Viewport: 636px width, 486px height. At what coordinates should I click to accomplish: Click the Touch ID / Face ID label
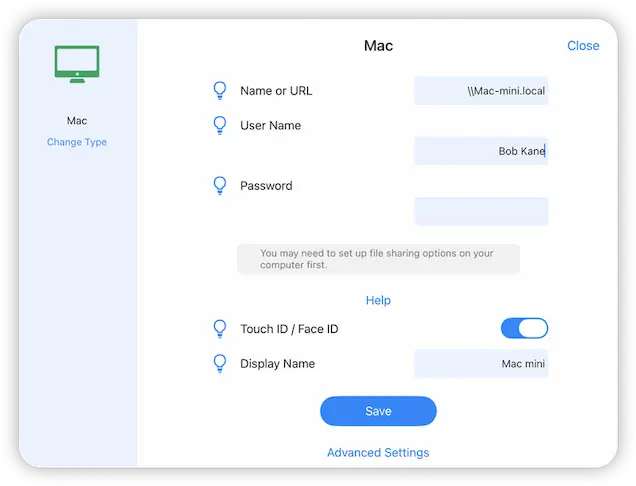[282, 329]
